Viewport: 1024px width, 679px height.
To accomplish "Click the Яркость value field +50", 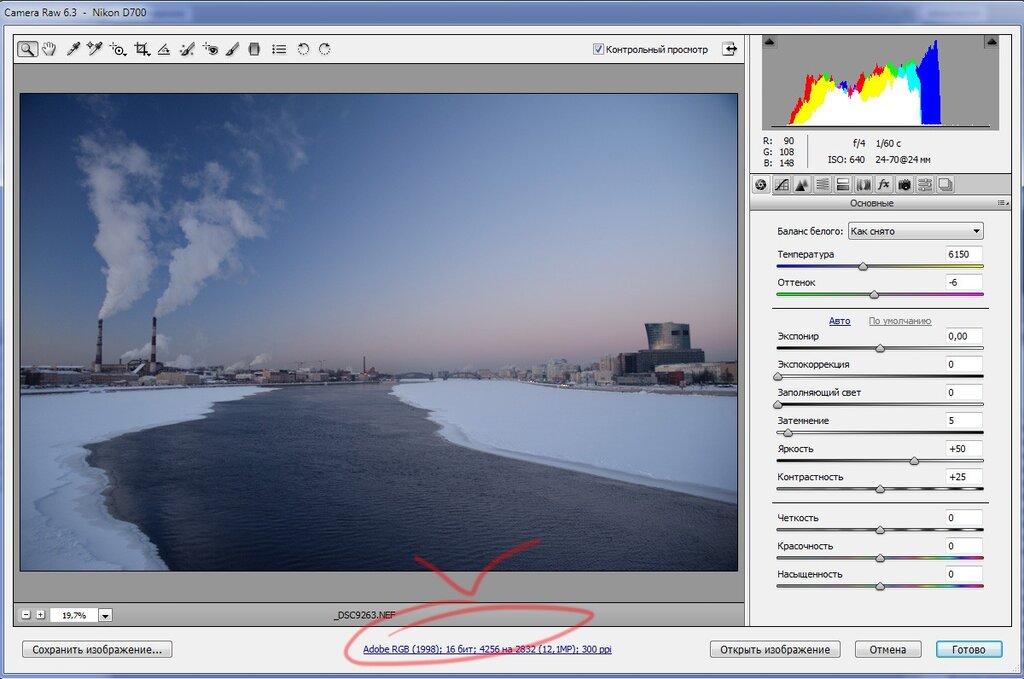I will coord(963,449).
